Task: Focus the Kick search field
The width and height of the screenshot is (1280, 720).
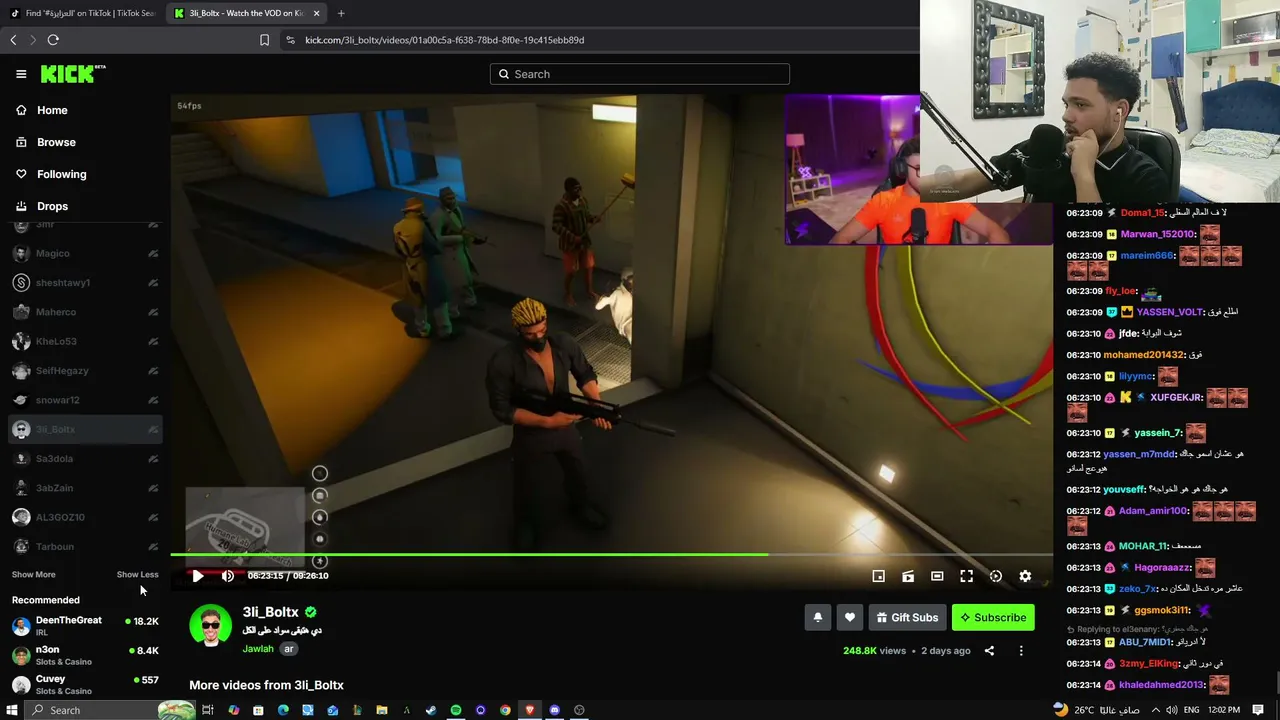Action: [x=640, y=74]
